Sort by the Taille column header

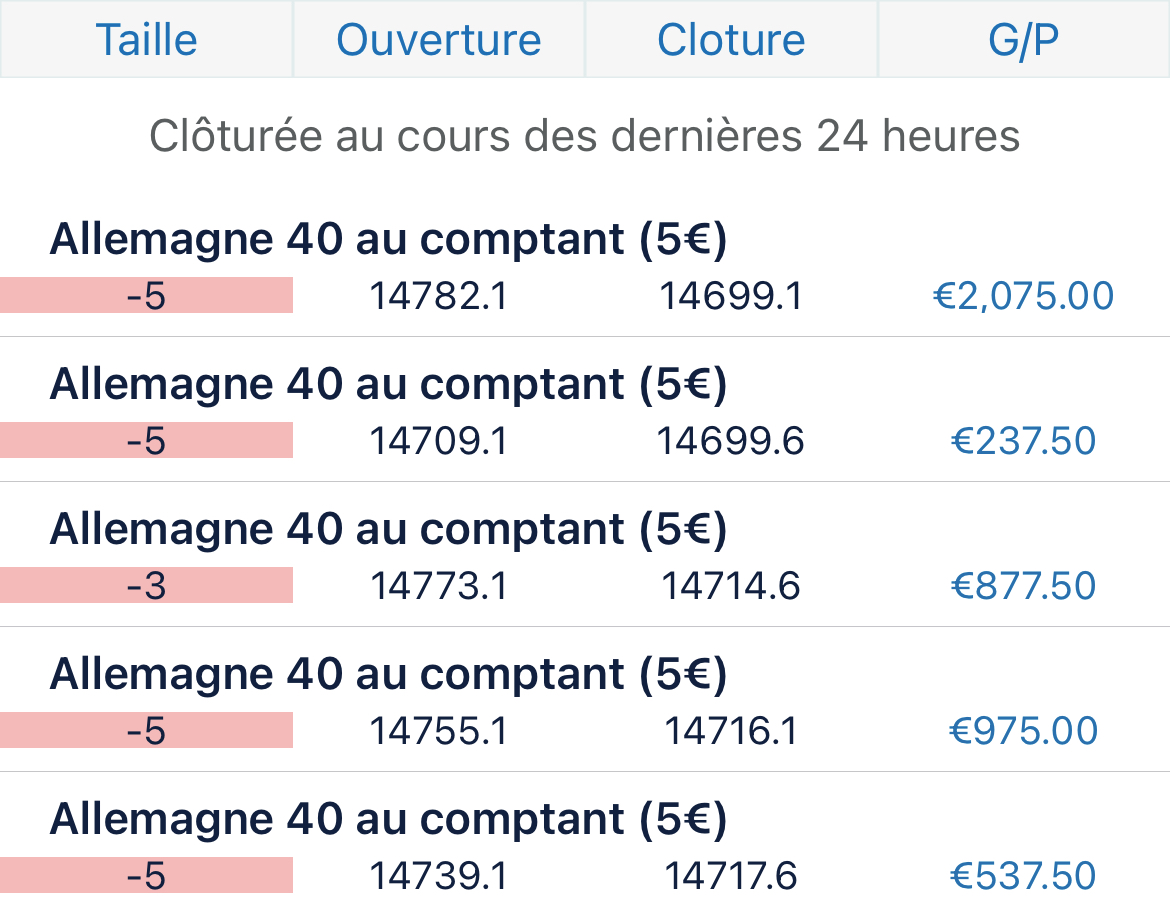(x=146, y=40)
